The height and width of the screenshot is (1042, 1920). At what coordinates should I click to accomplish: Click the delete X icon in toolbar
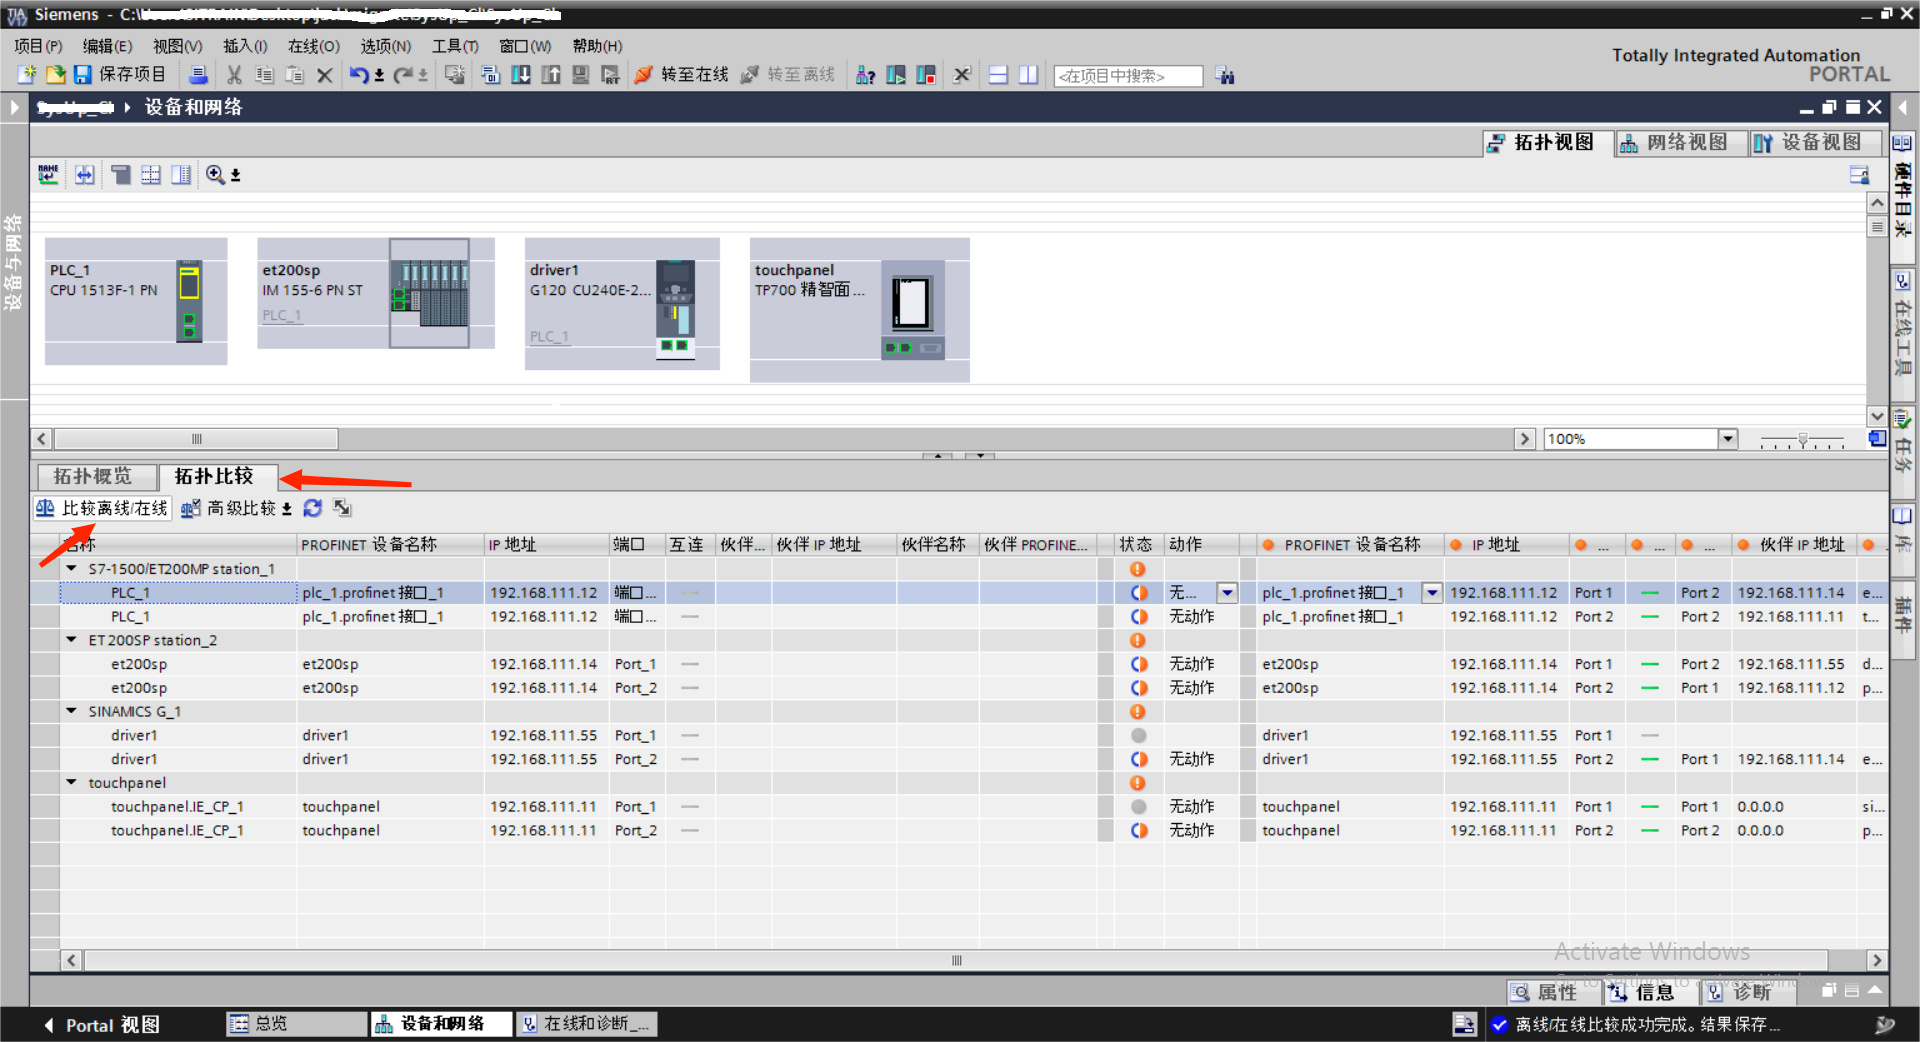324,75
